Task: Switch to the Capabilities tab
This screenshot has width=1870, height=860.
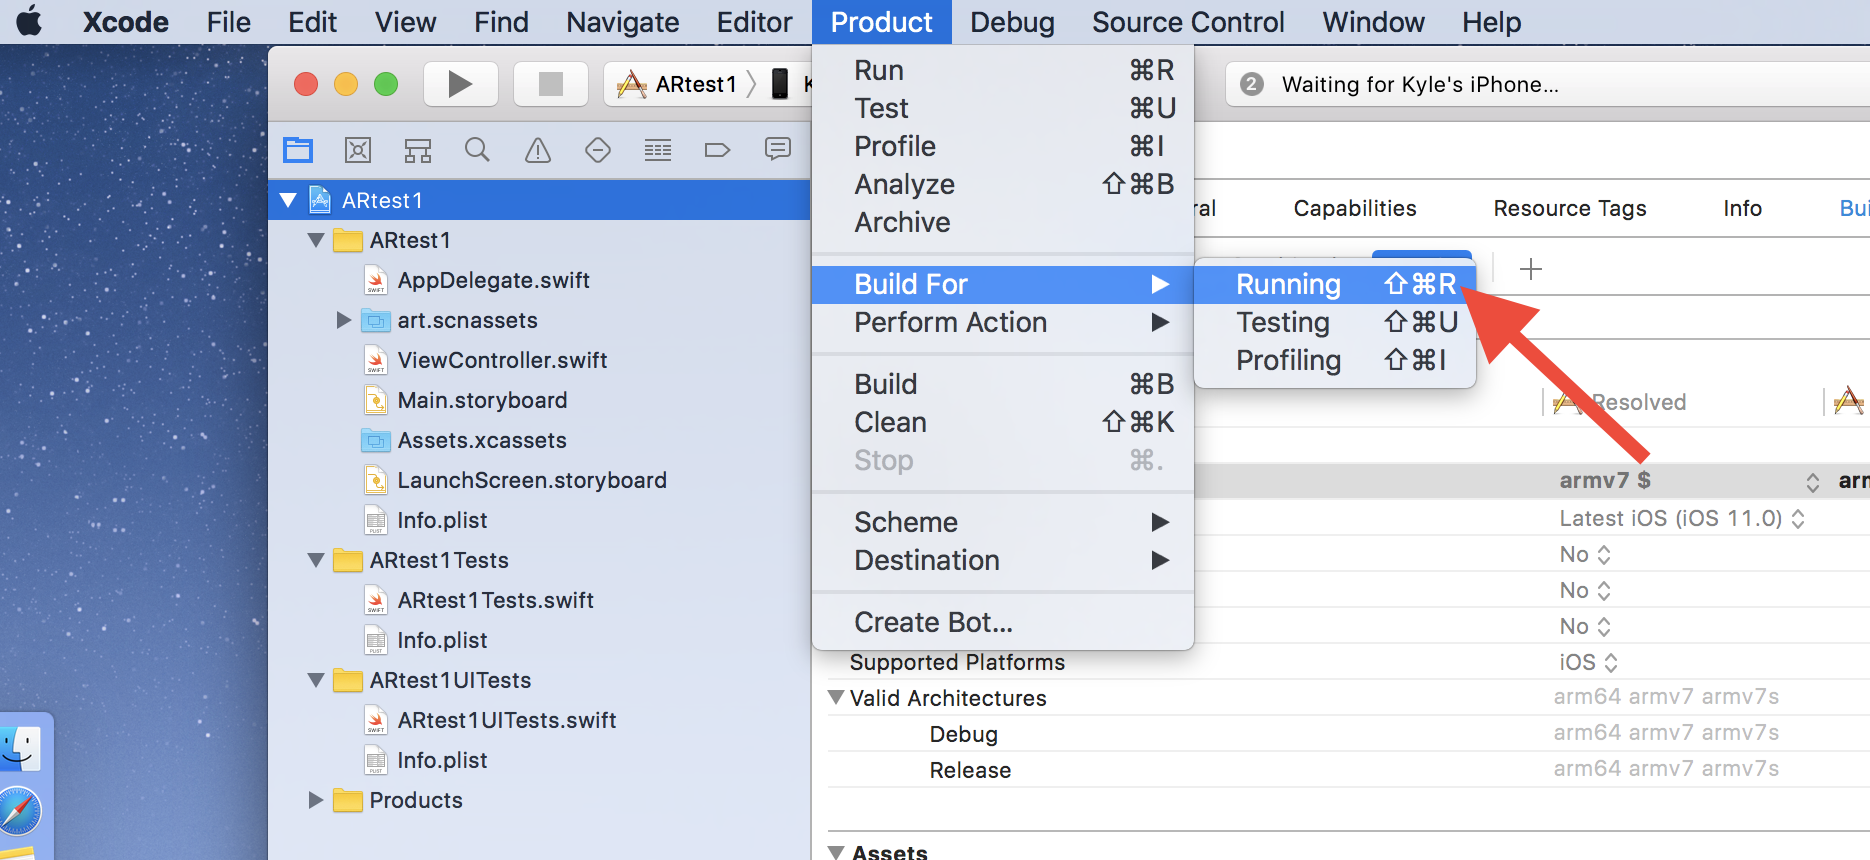Action: click(x=1355, y=208)
